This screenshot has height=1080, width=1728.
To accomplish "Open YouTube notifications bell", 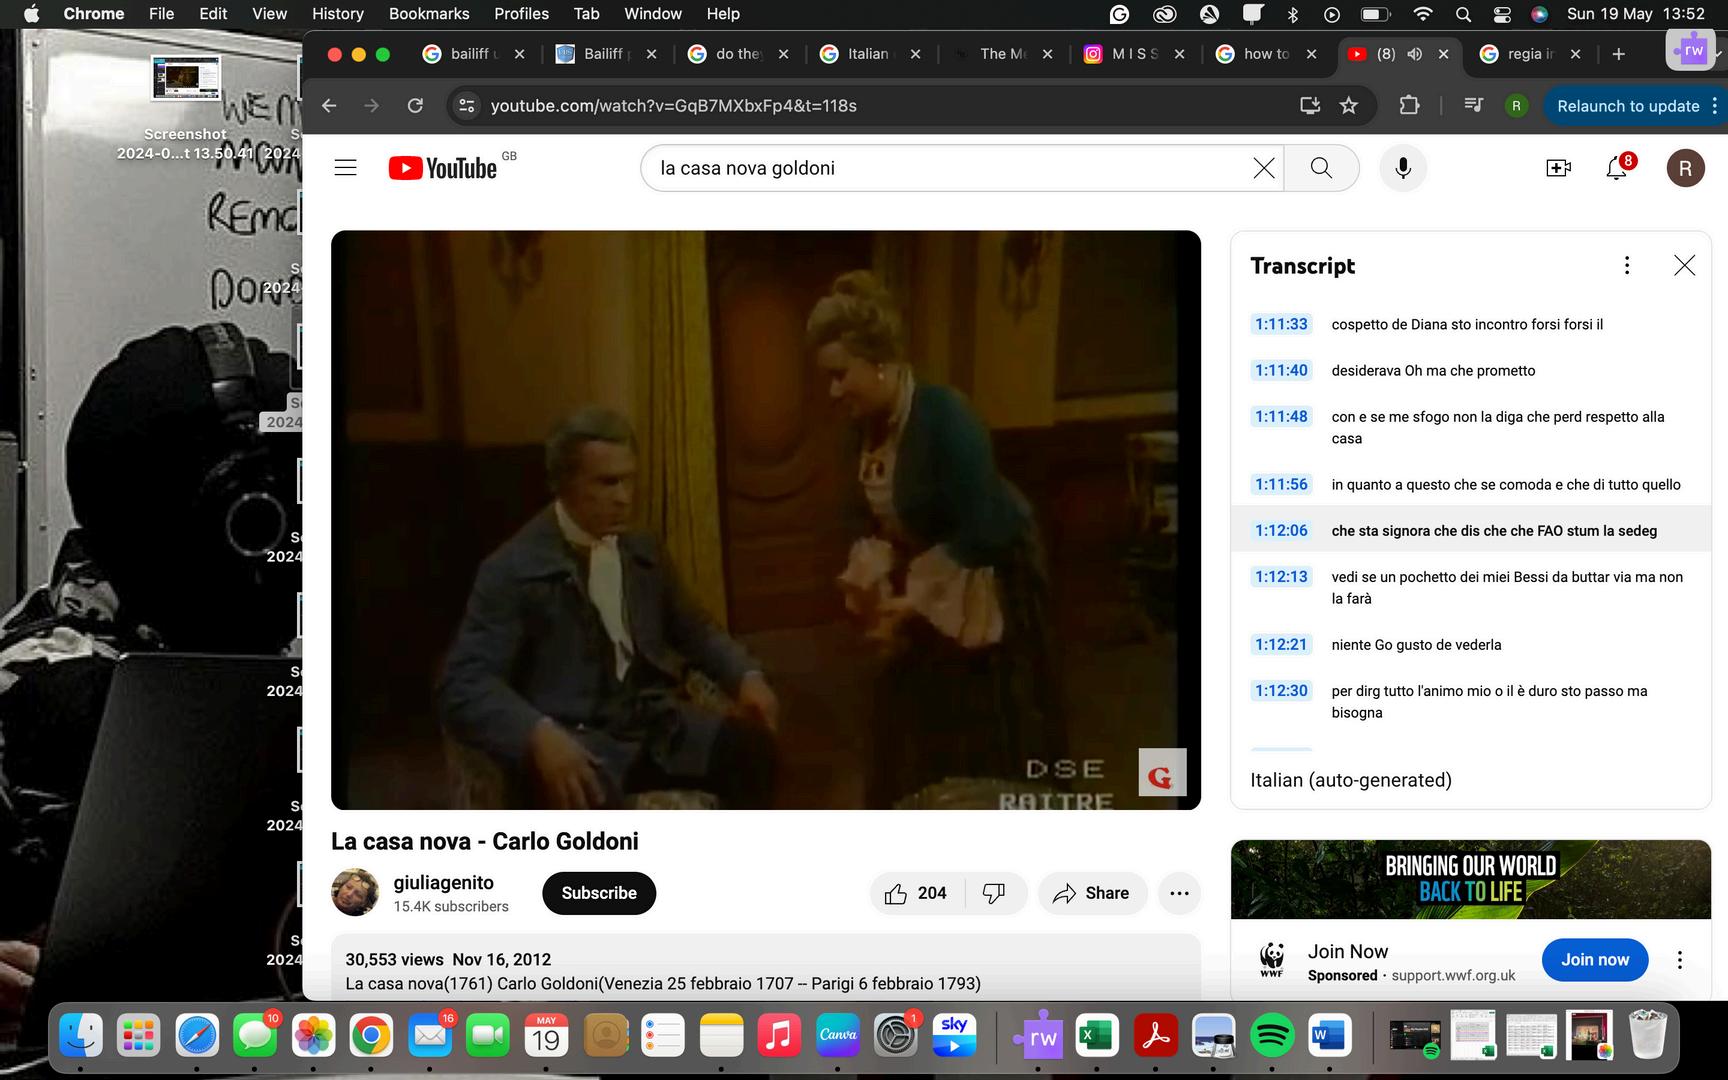I will tap(1617, 167).
